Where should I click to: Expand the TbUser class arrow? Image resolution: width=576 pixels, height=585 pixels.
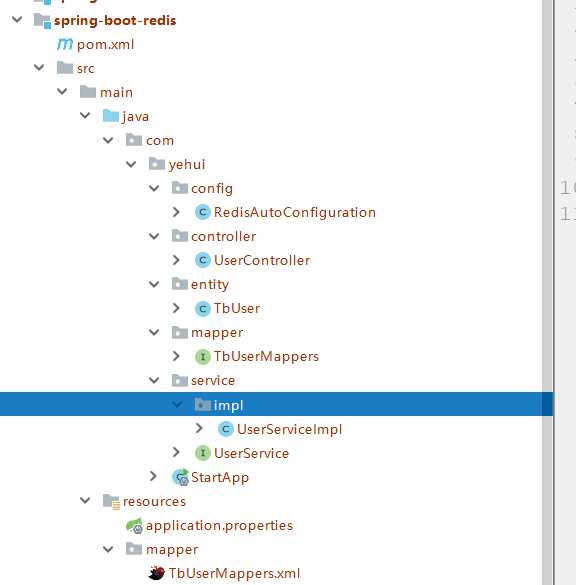coord(176,308)
